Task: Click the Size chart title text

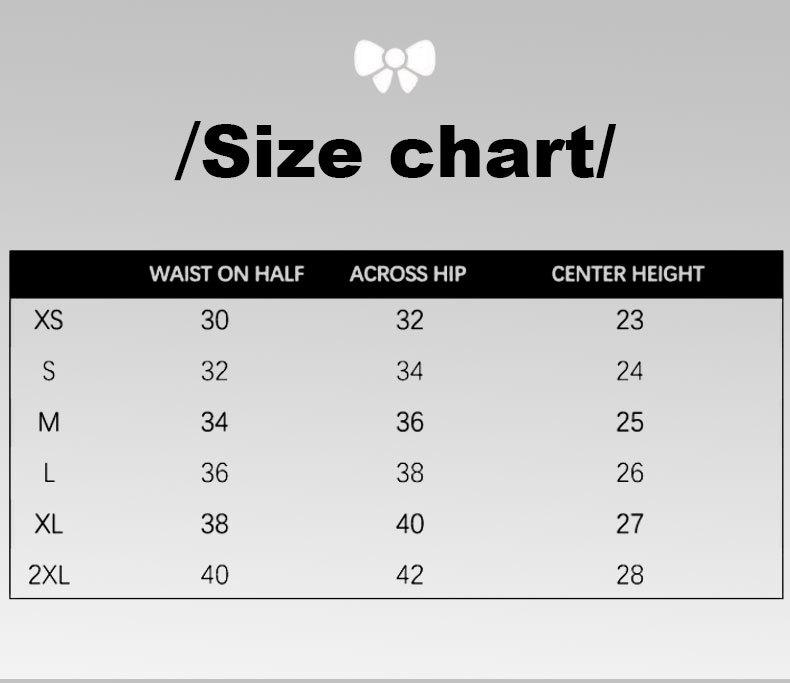Action: (394, 152)
